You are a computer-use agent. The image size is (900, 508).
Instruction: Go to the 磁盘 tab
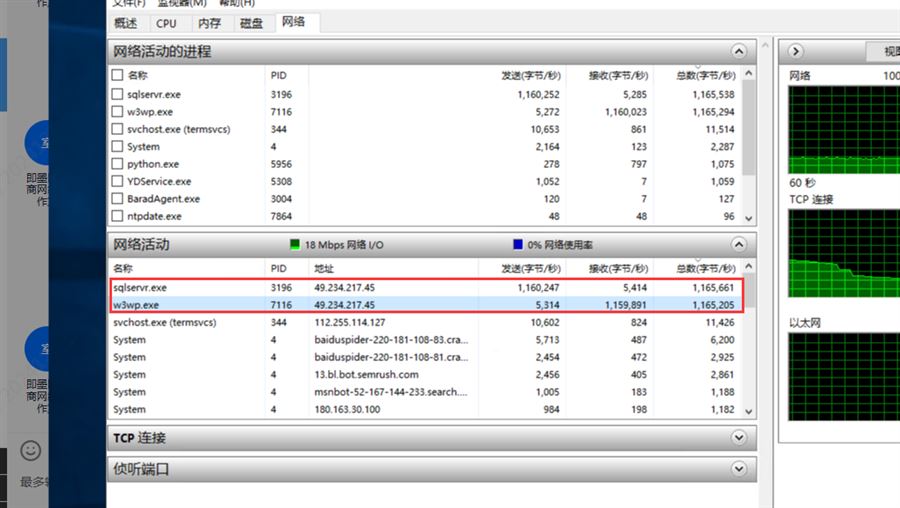[251, 23]
